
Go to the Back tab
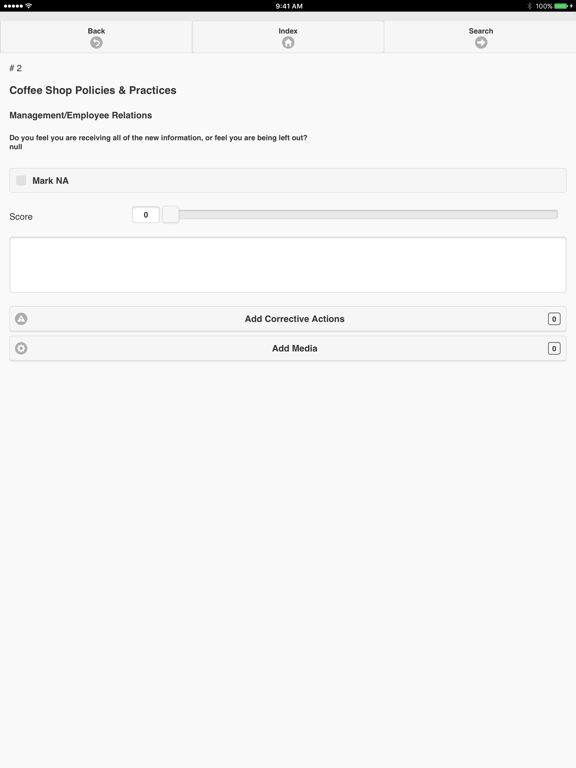click(96, 37)
